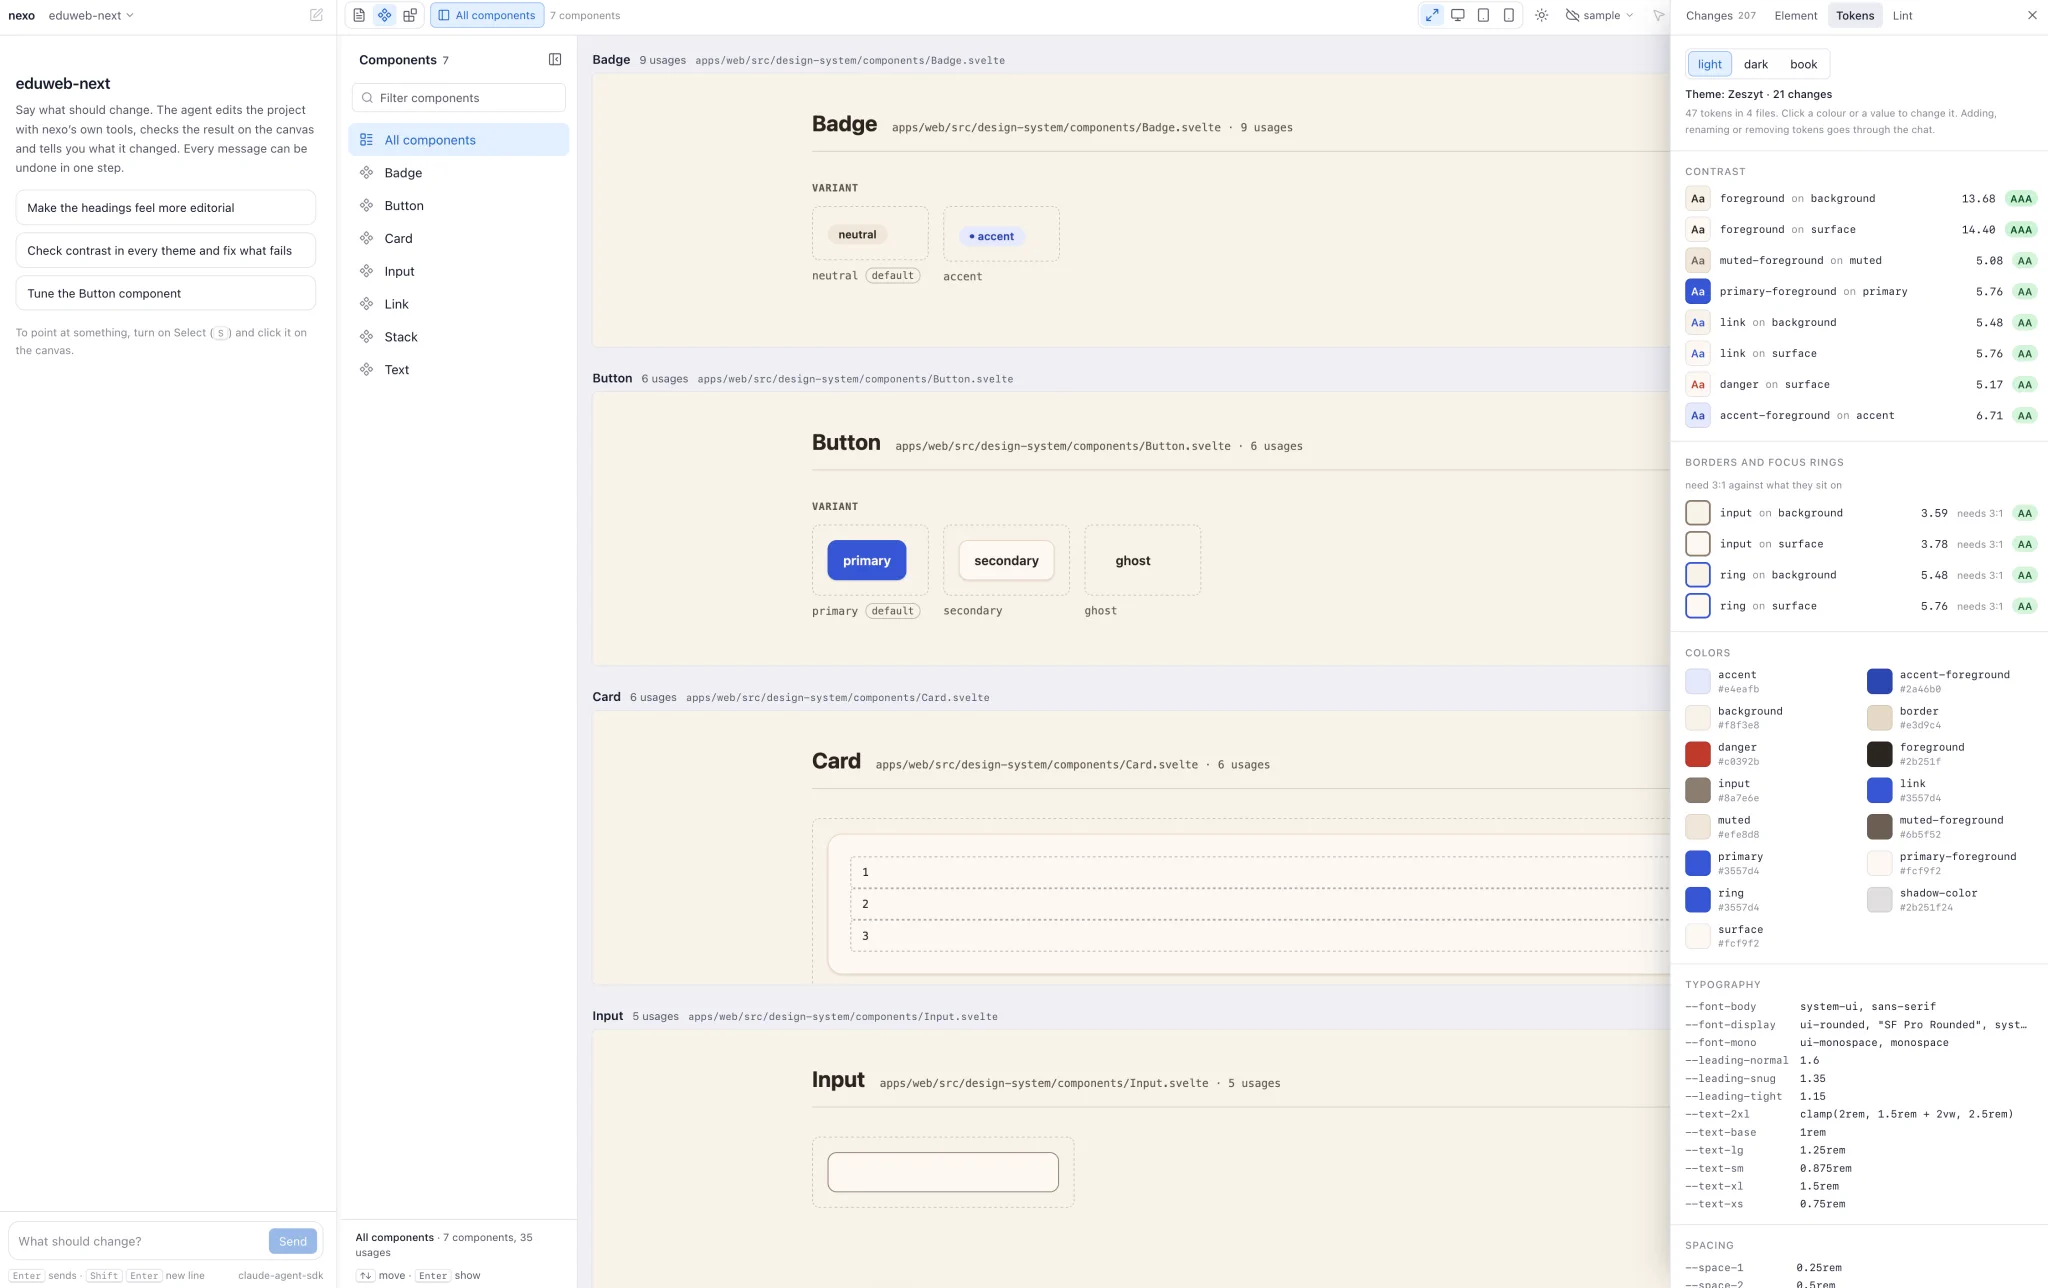This screenshot has height=1288, width=2048.
Task: Click the new chat compose icon
Action: tap(316, 15)
